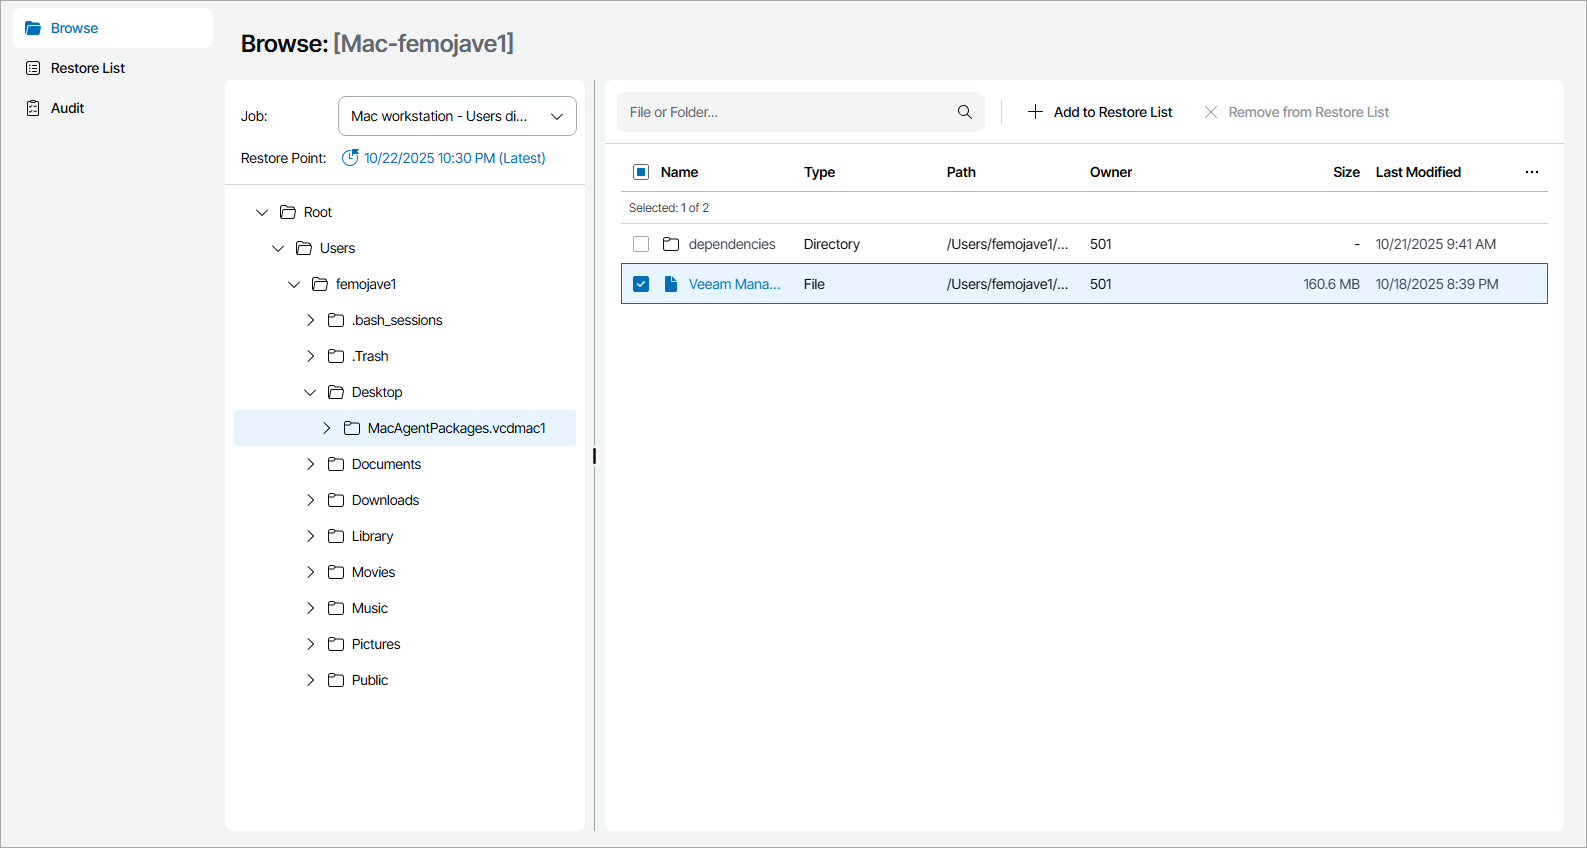This screenshot has height=848, width=1587.
Task: Click the Restore List icon in sidebar
Action: click(x=33, y=68)
